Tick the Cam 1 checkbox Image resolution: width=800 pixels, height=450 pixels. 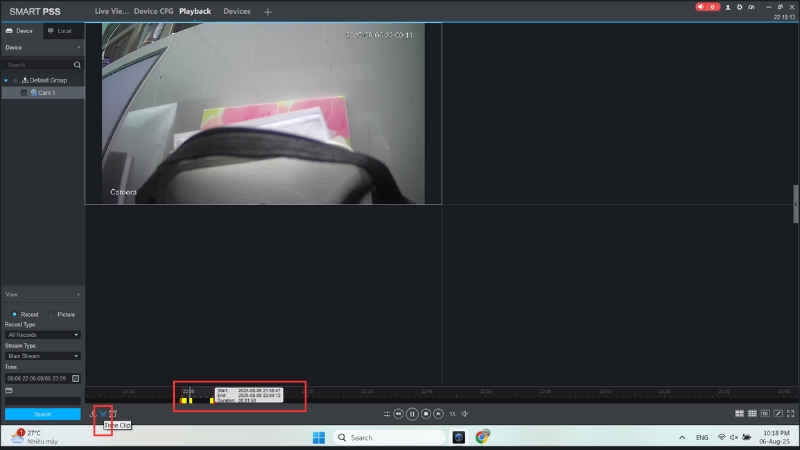[x=24, y=92]
